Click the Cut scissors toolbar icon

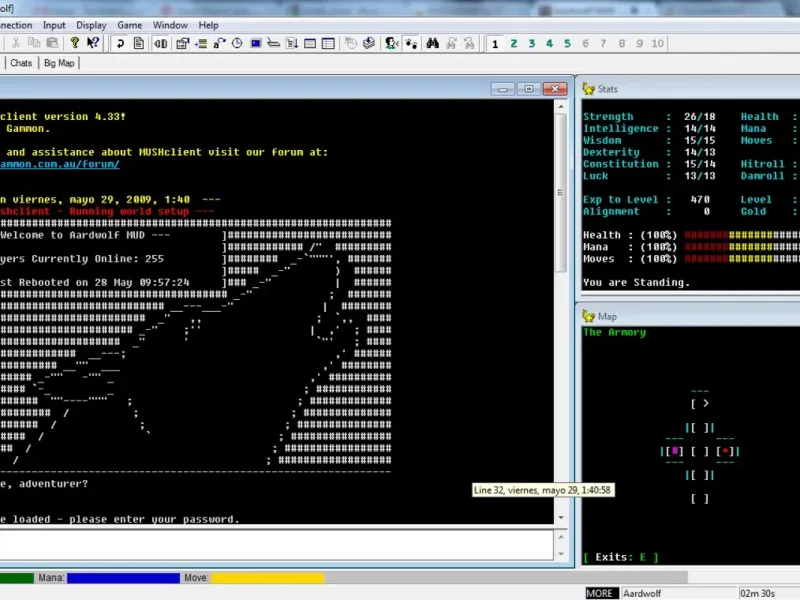click(16, 43)
